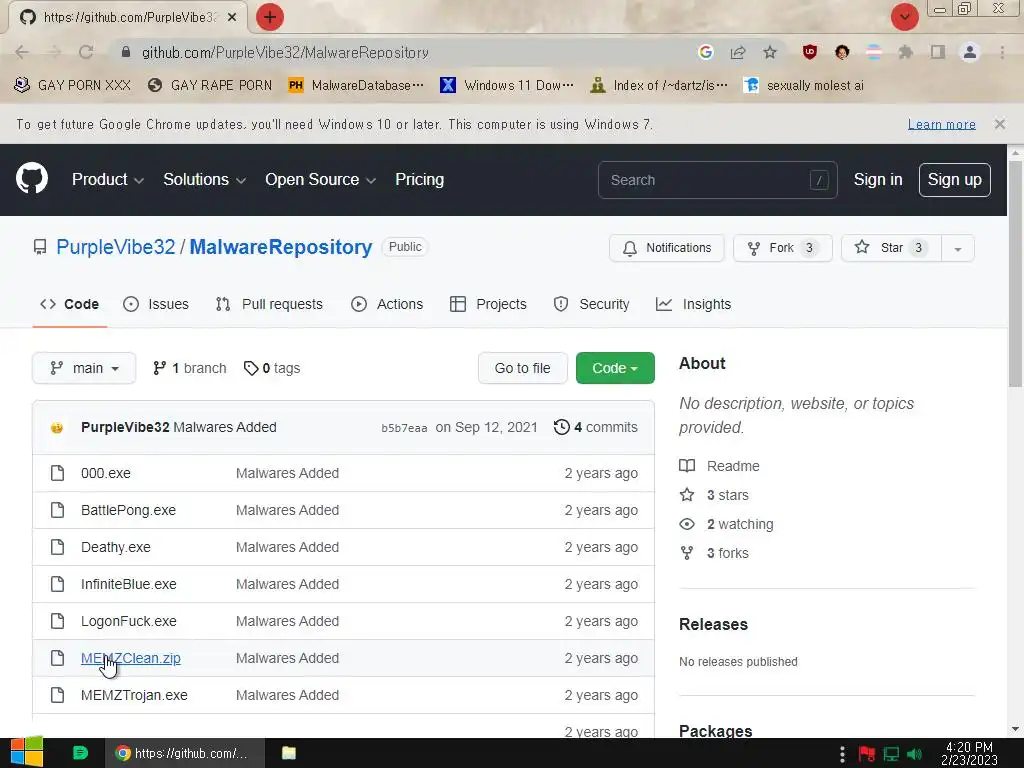Click the file icon beside InfiniteBlue.exe
This screenshot has width=1024, height=768.
click(x=57, y=584)
